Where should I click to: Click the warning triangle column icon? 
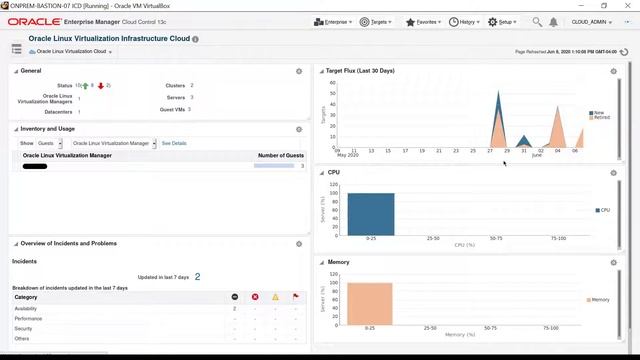(x=276, y=297)
